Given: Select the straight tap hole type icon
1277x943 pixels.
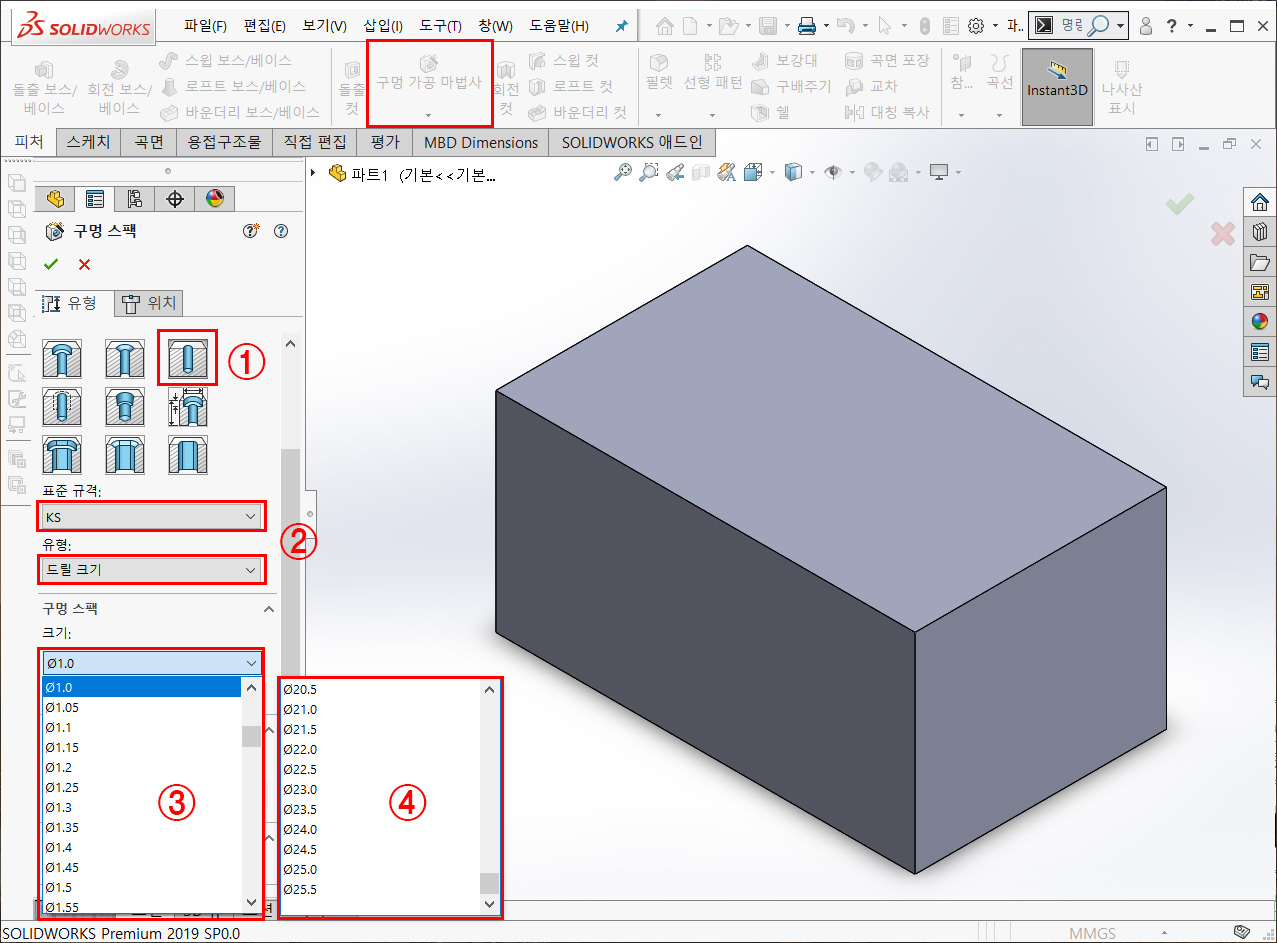Looking at the screenshot, I should point(62,407).
